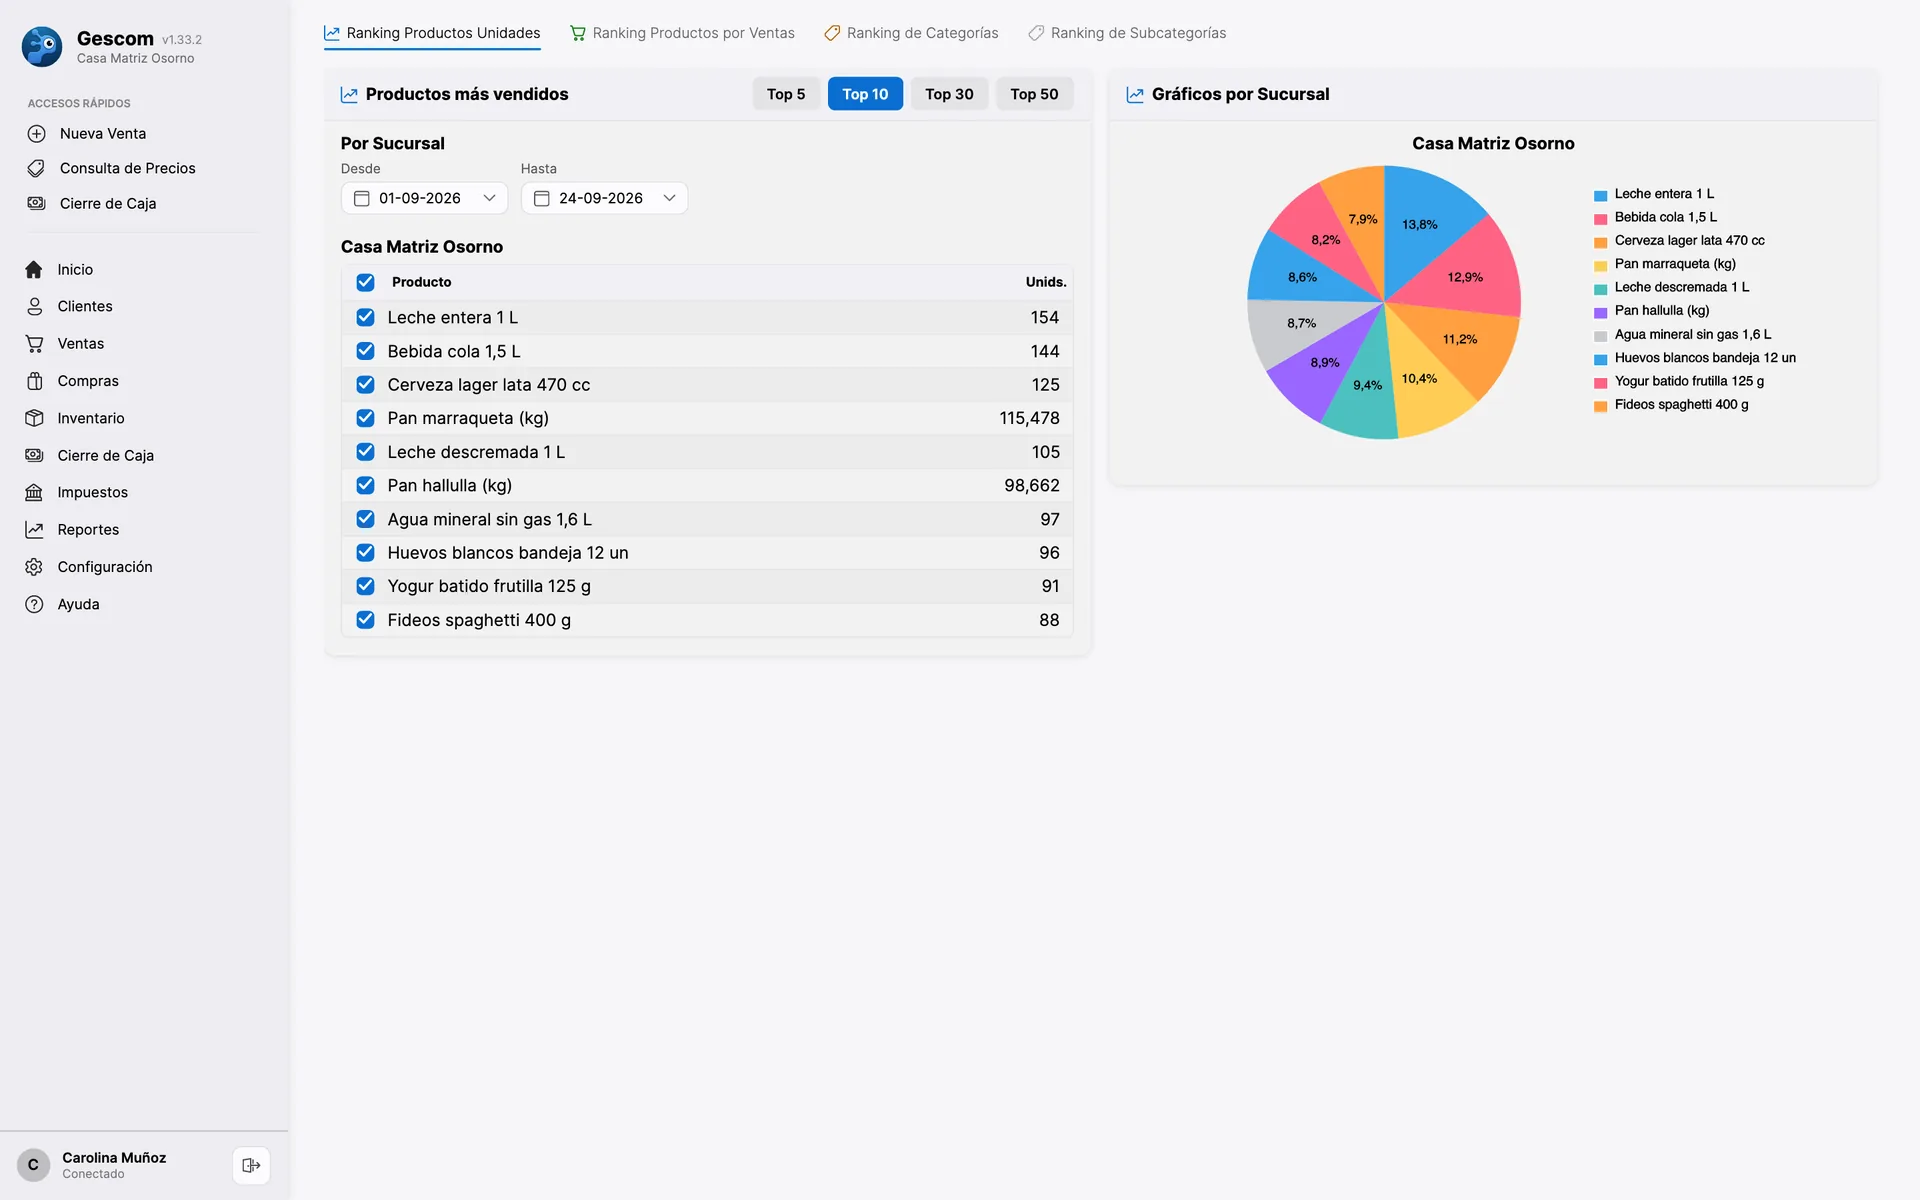Select the Top 50 button
Viewport: 1920px width, 1200px height.
[1034, 94]
